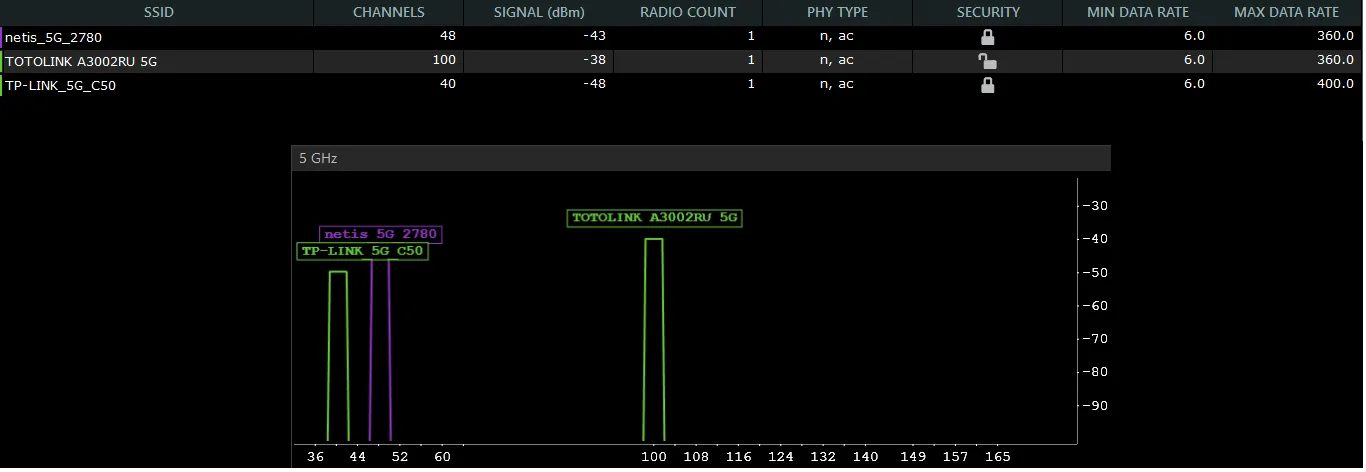Click channel value 100 in table
Image resolution: width=1366 pixels, height=472 pixels.
[x=443, y=60]
